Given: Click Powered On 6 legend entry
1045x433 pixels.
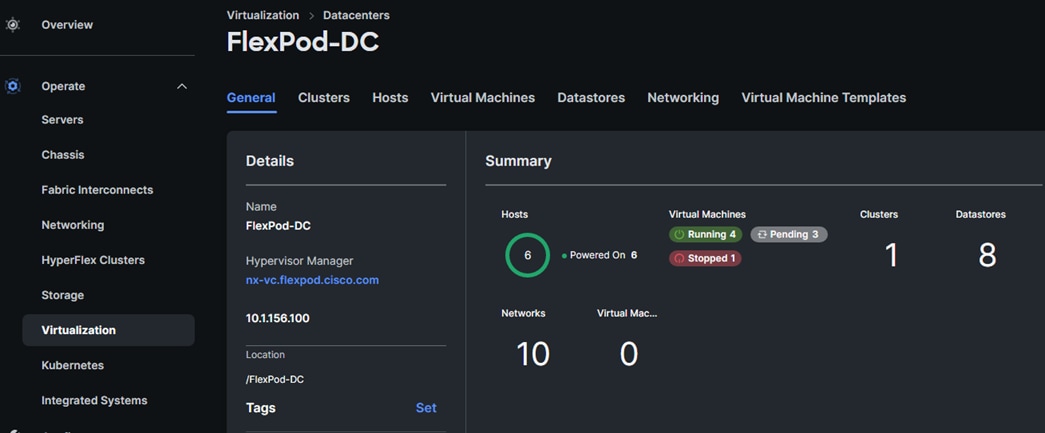Looking at the screenshot, I should pos(600,255).
